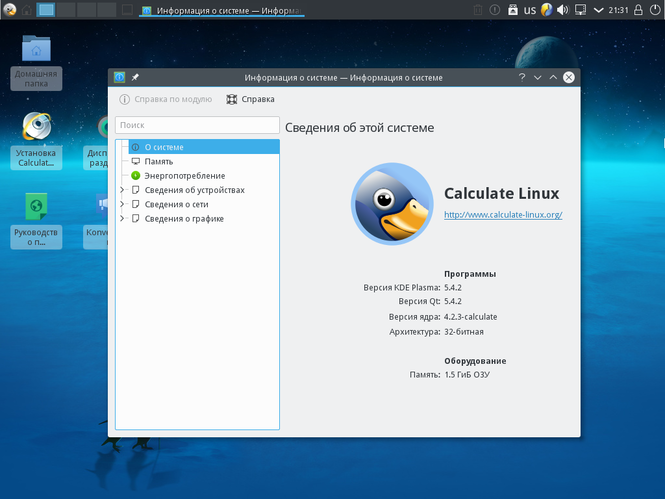Select Энергопотребление in the module tree
This screenshot has height=499, width=665.
pyautogui.click(x=184, y=176)
